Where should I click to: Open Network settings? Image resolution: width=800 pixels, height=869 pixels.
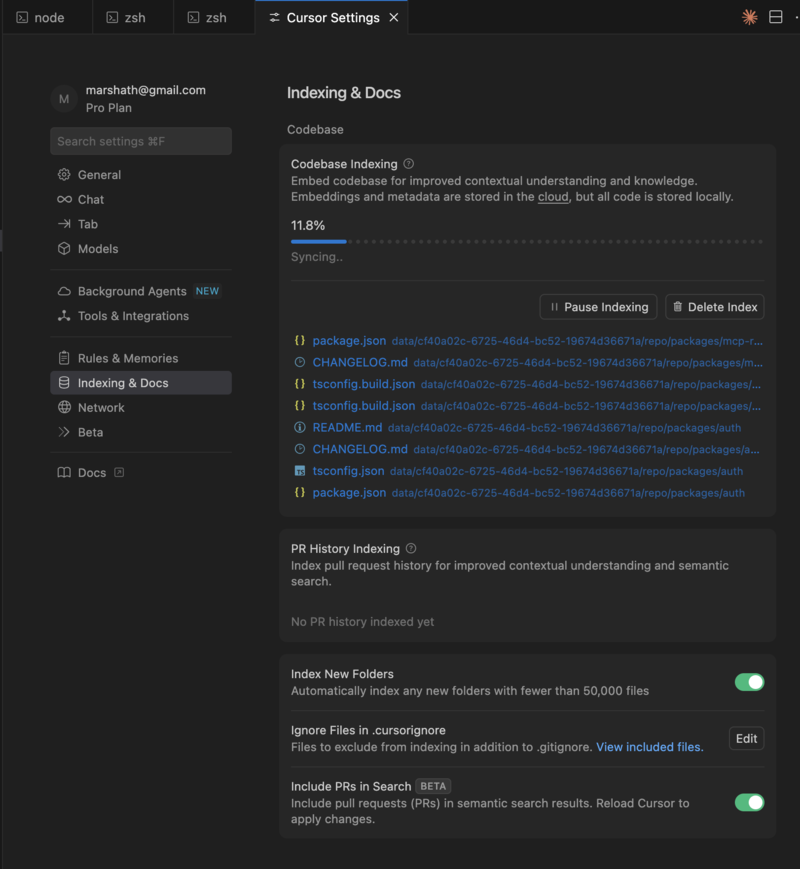(x=141, y=407)
